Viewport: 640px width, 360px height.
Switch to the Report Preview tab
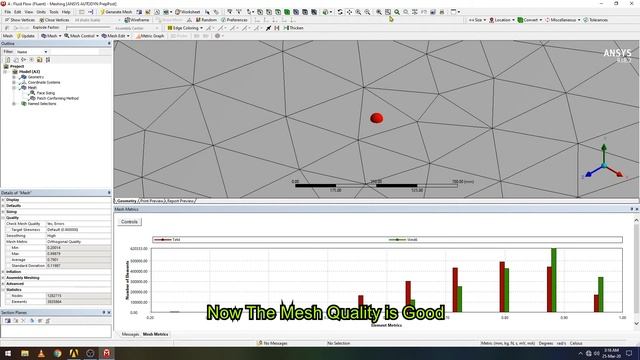[180, 201]
